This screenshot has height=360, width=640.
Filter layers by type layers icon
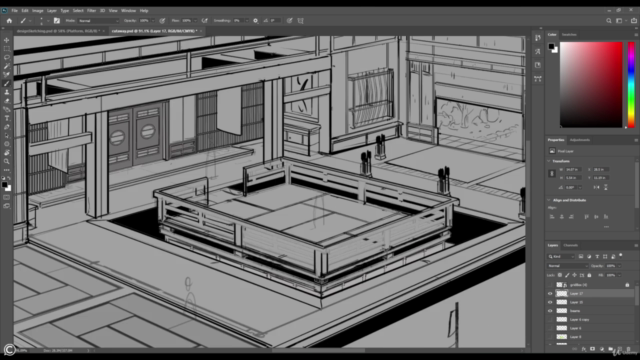tap(597, 256)
